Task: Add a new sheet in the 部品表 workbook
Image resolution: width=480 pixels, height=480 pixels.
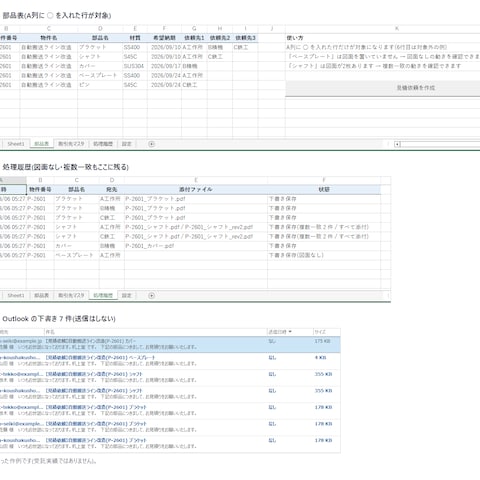Action: [x=151, y=144]
